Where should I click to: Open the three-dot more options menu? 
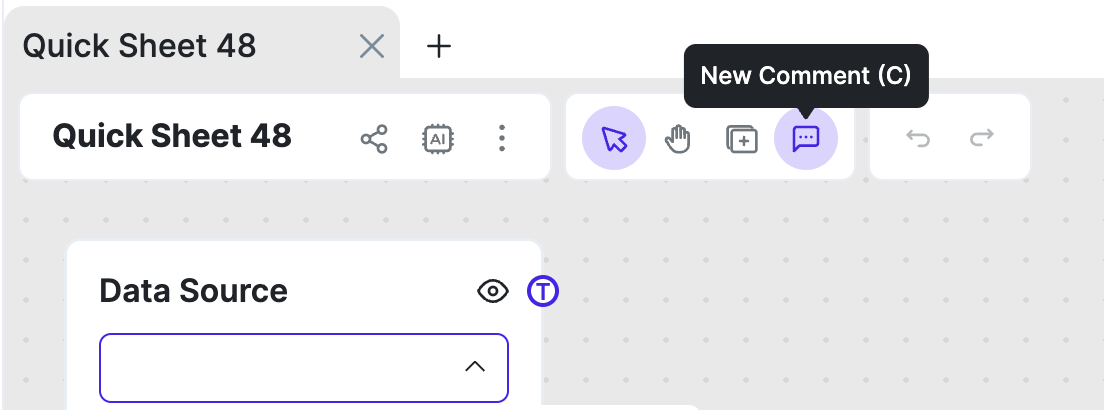tap(502, 138)
